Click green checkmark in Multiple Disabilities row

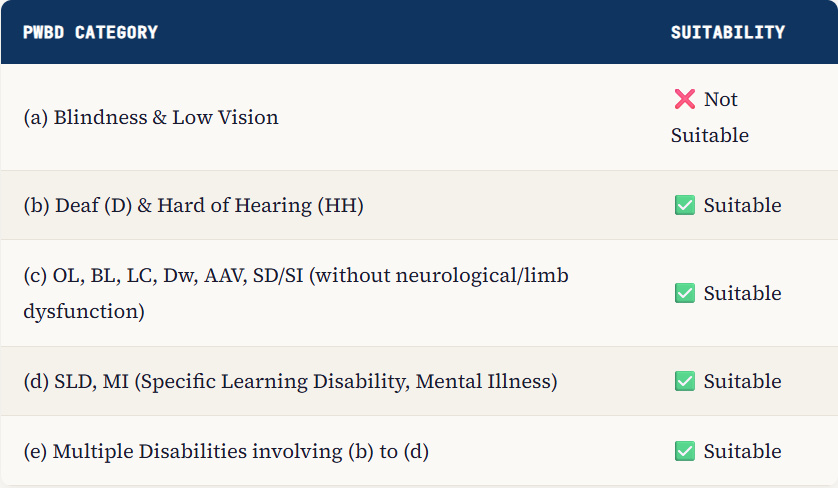point(685,451)
